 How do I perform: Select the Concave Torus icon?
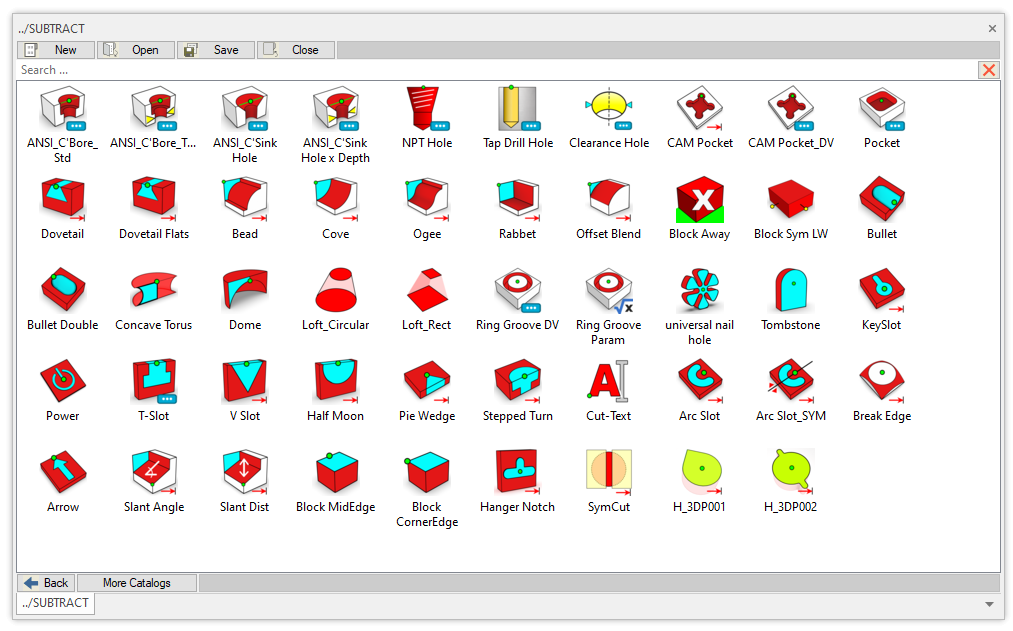154,291
